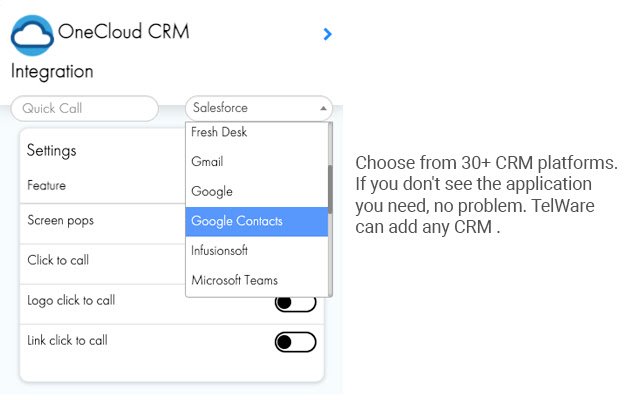Click the Click to call row label
This screenshot has width=640, height=400.
tap(58, 260)
